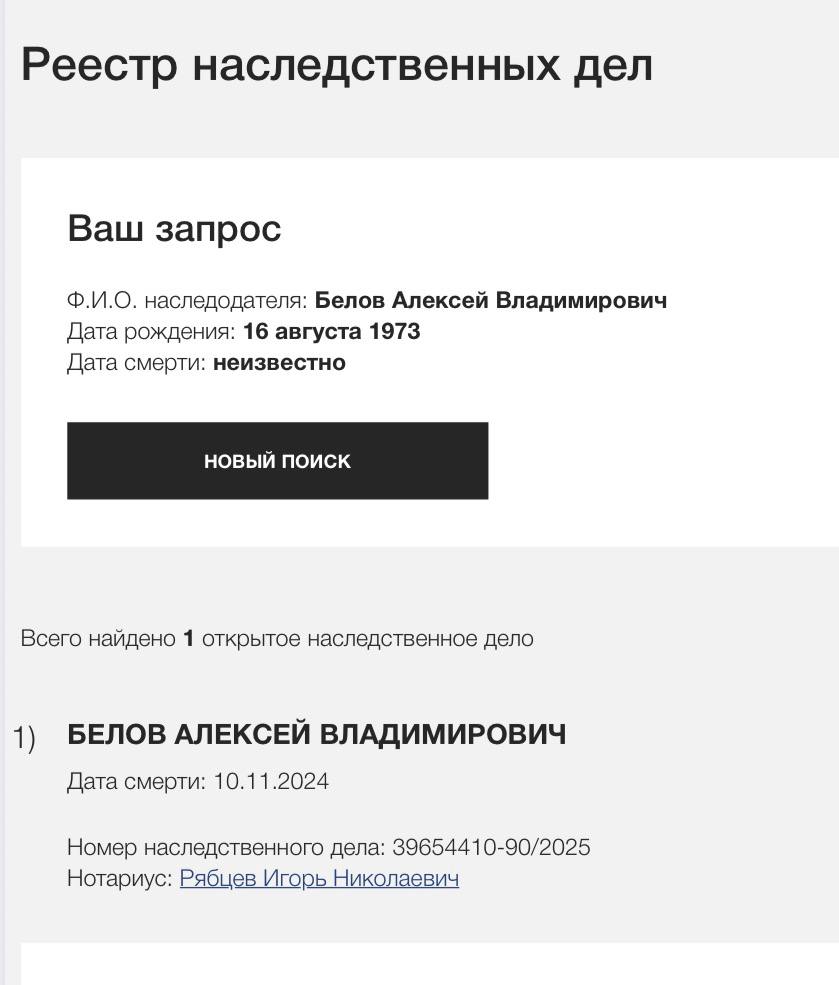The height and width of the screenshot is (985, 839).
Task: Click the Ваш запрос section heading
Action: [x=174, y=229]
